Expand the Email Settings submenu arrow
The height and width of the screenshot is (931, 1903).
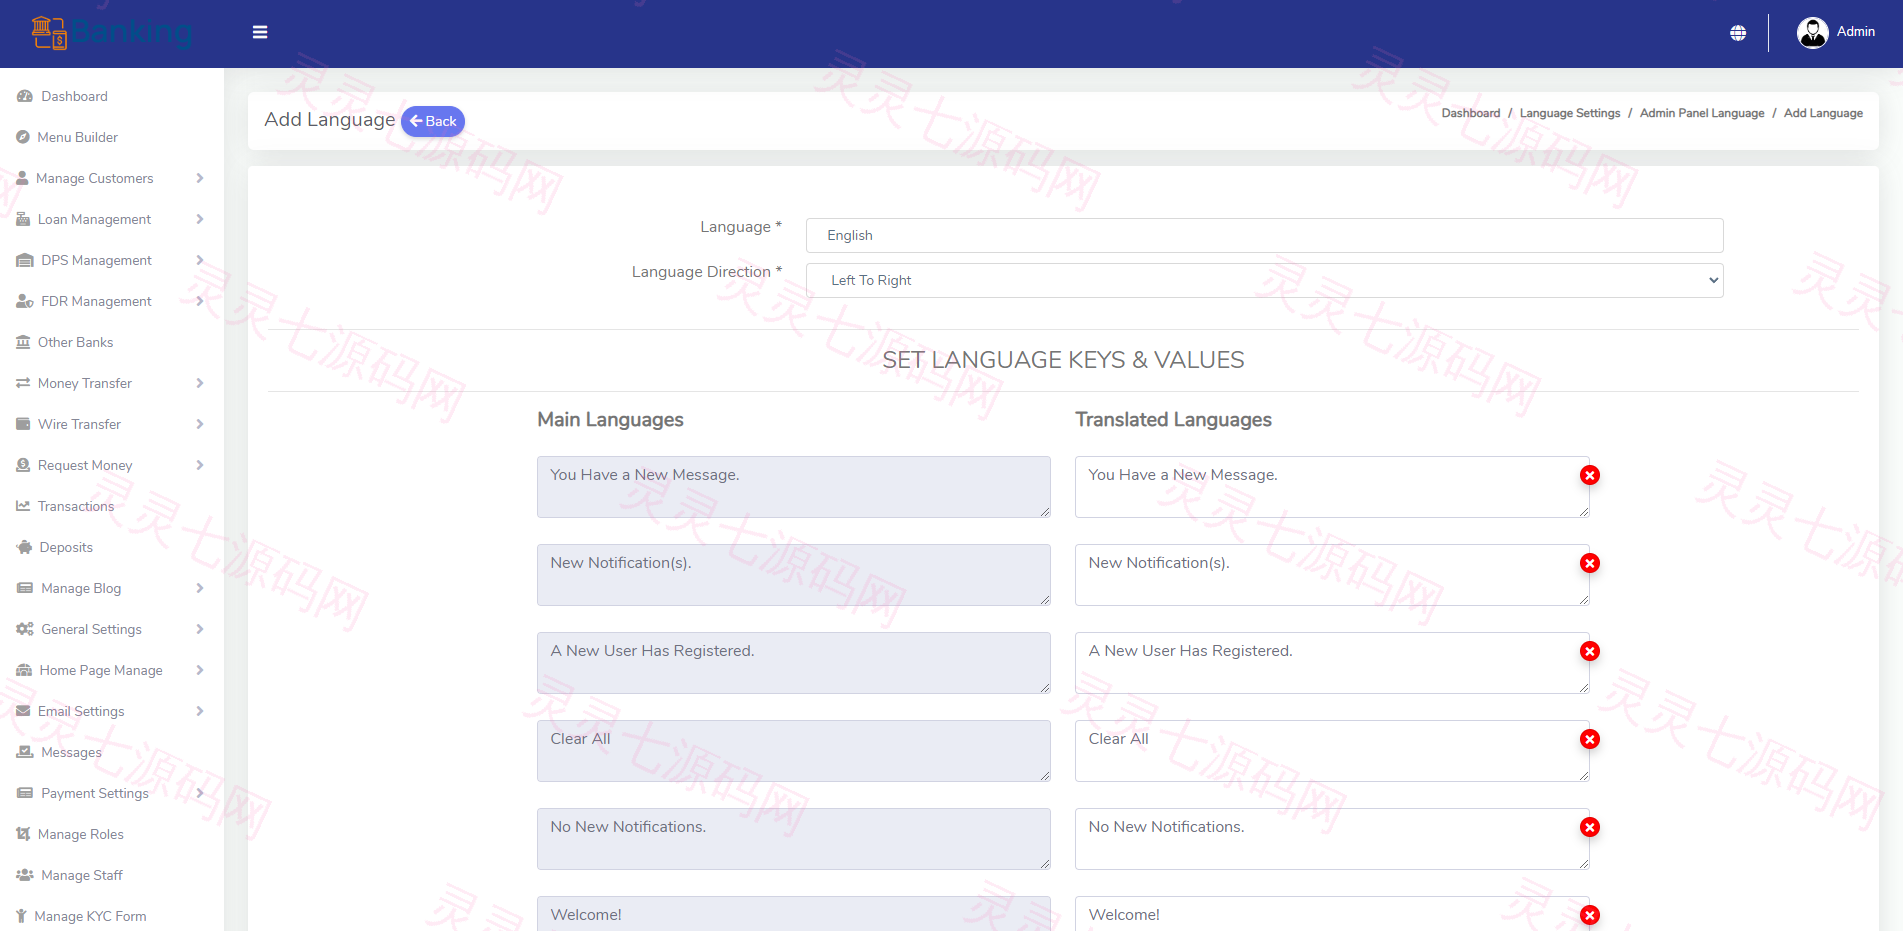coord(200,711)
